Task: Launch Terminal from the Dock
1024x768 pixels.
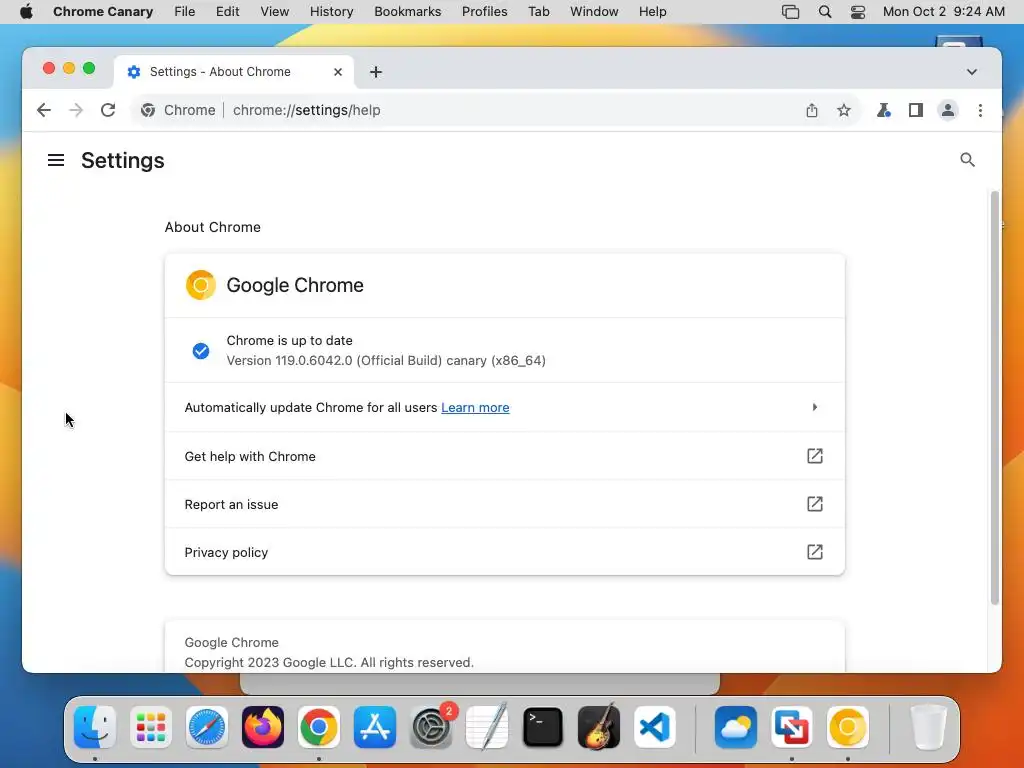Action: [x=543, y=727]
